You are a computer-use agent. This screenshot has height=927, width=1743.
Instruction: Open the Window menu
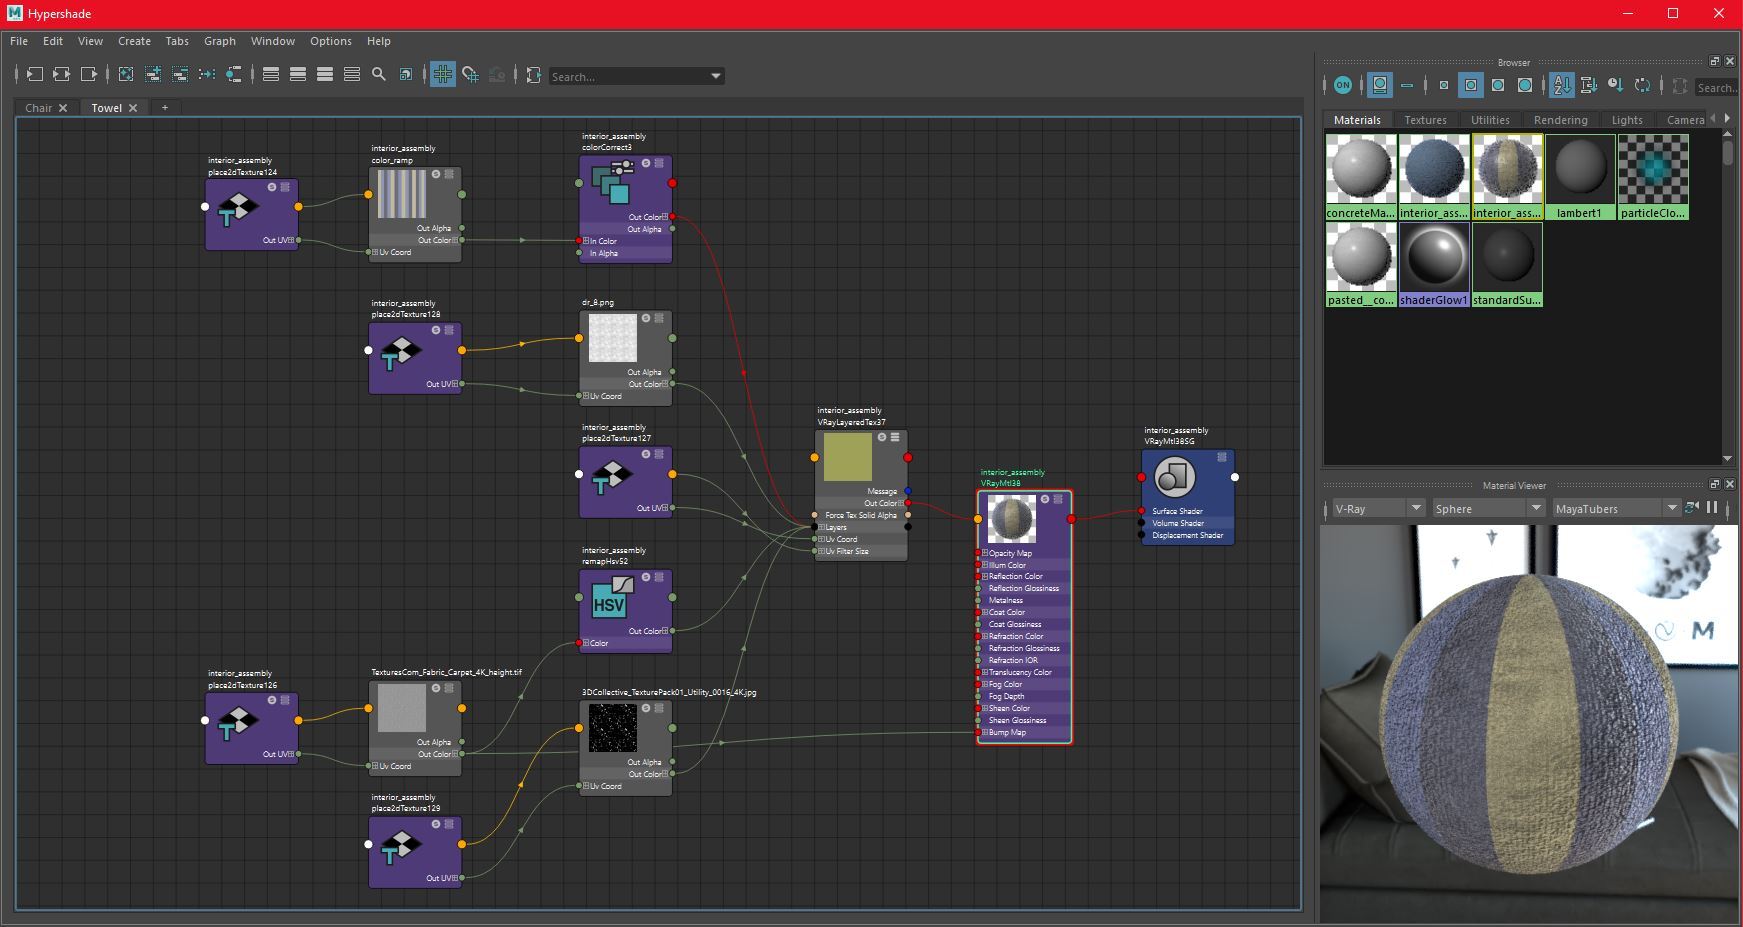click(273, 41)
